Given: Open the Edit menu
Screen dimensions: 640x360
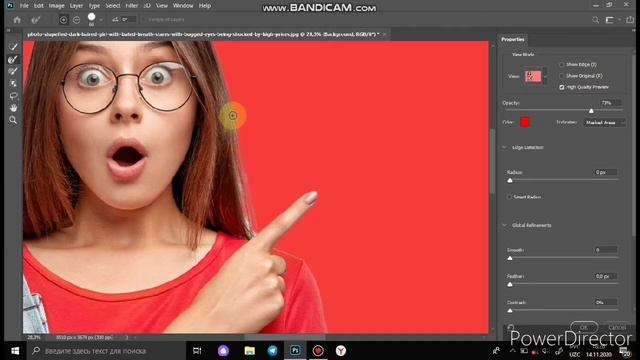Looking at the screenshot, I should (38, 6).
